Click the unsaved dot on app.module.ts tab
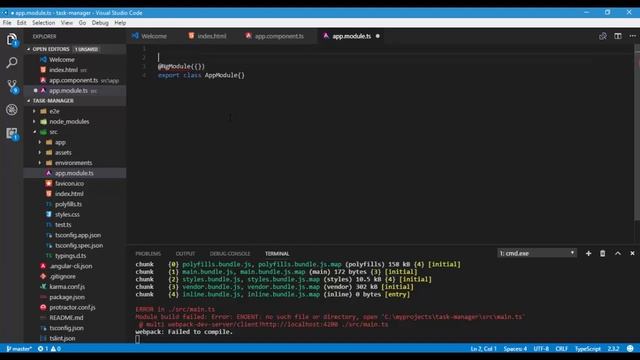Image resolution: width=640 pixels, height=360 pixels. pyautogui.click(x=378, y=36)
